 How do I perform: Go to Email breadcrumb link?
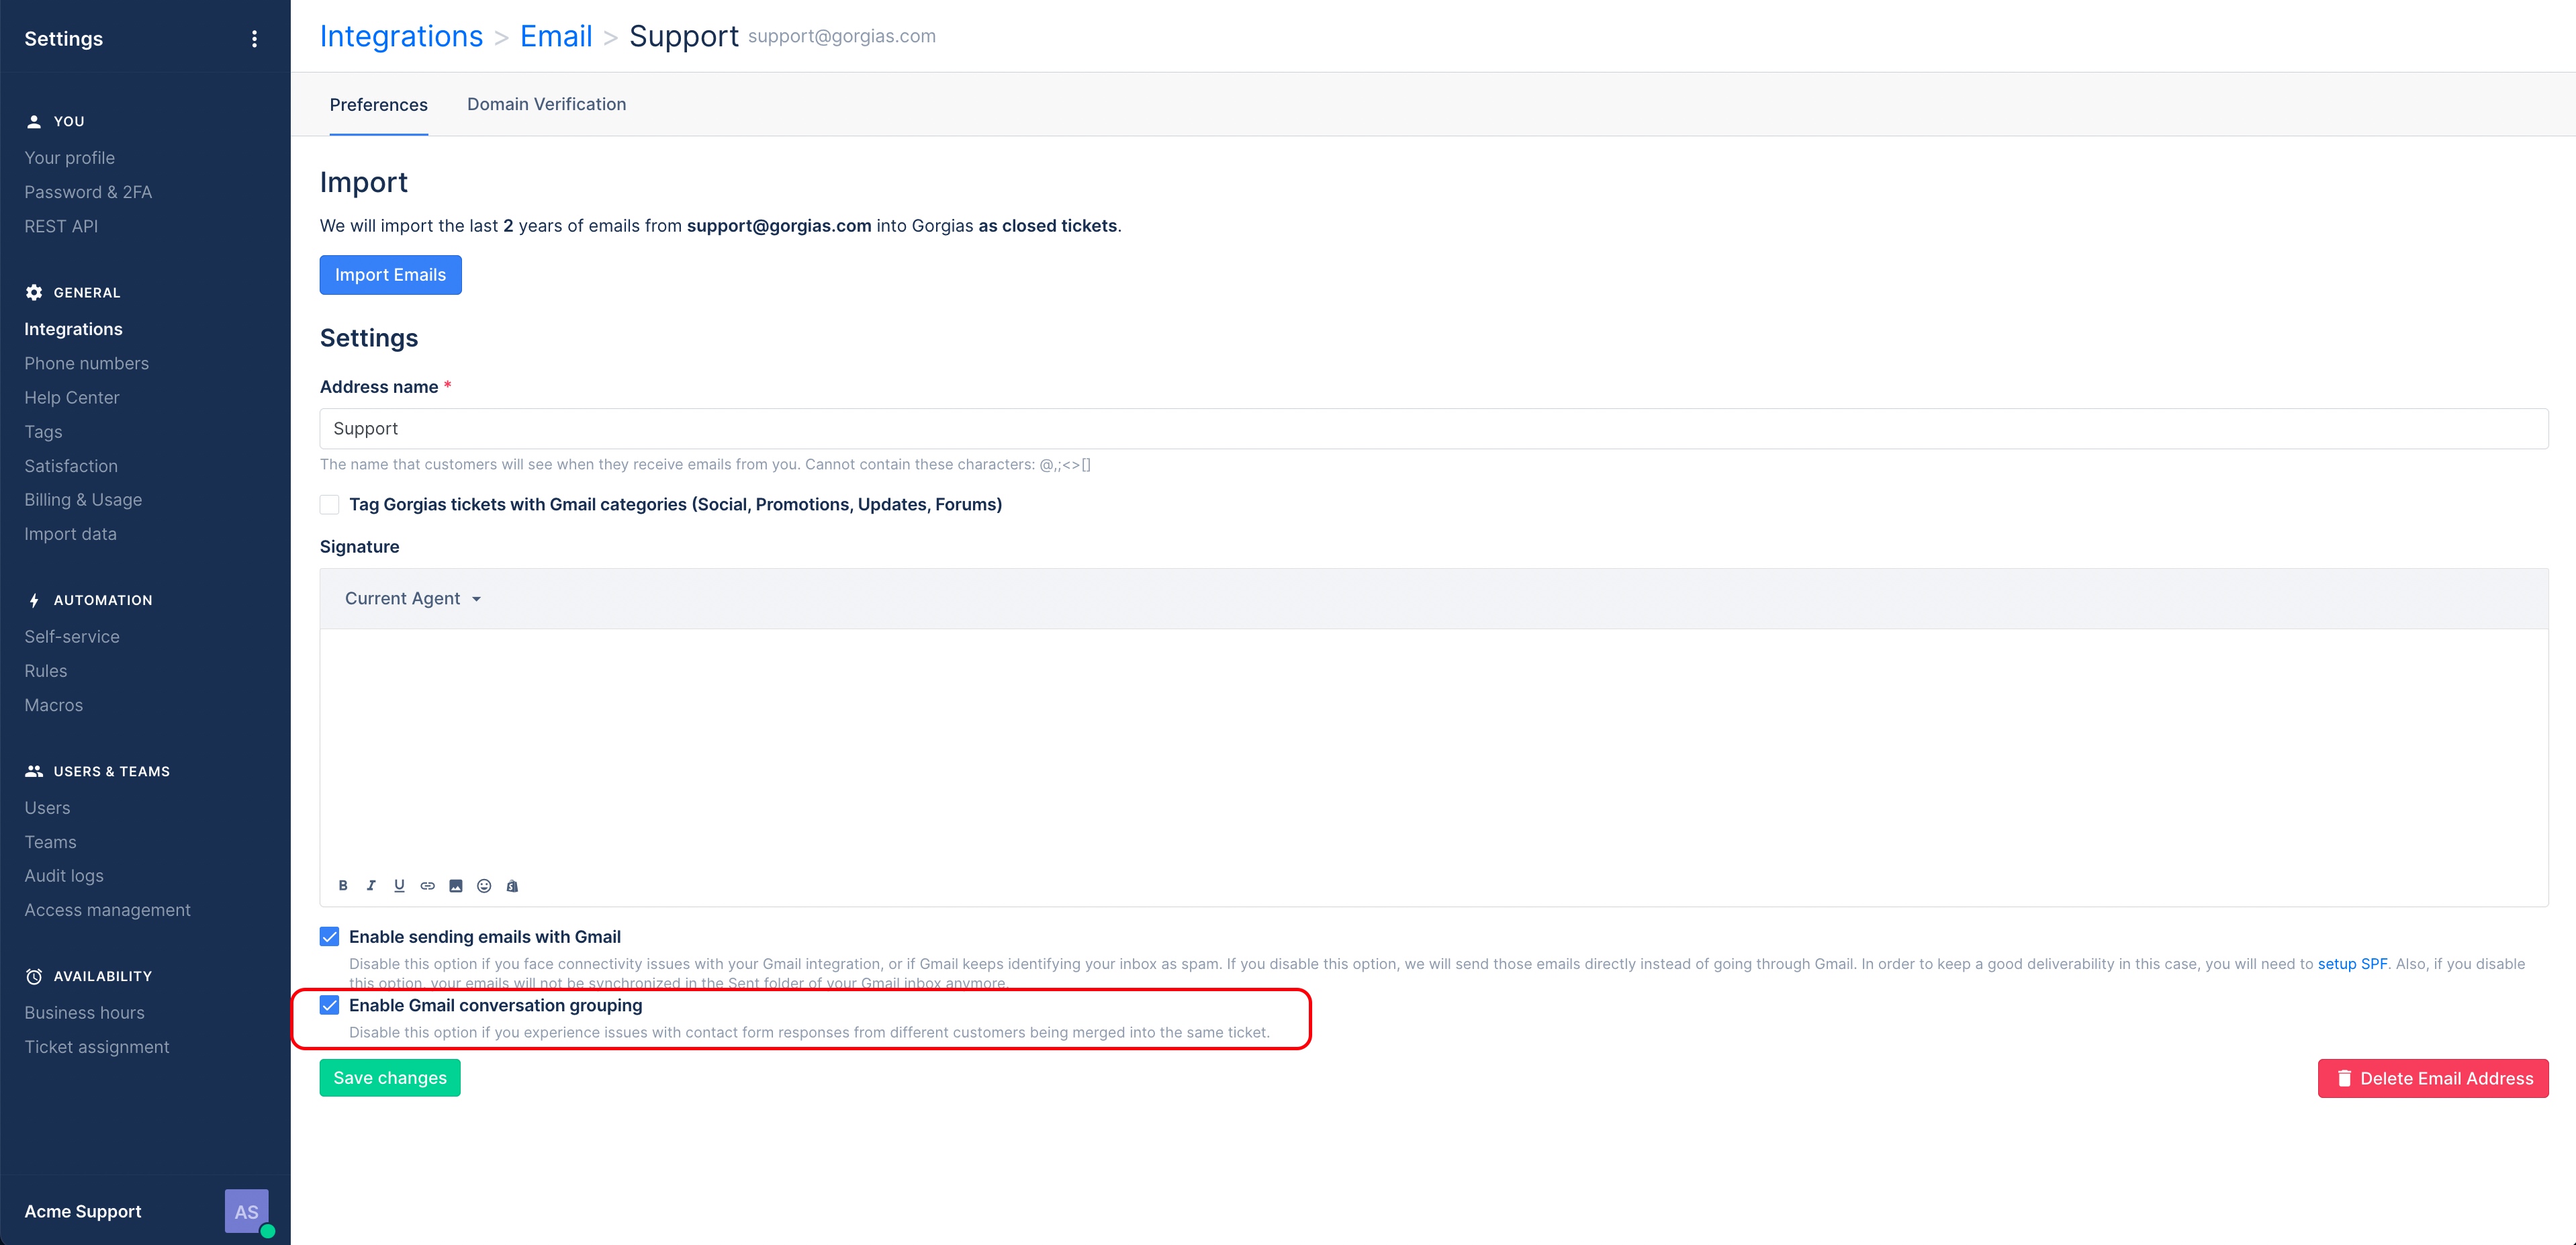pos(556,36)
